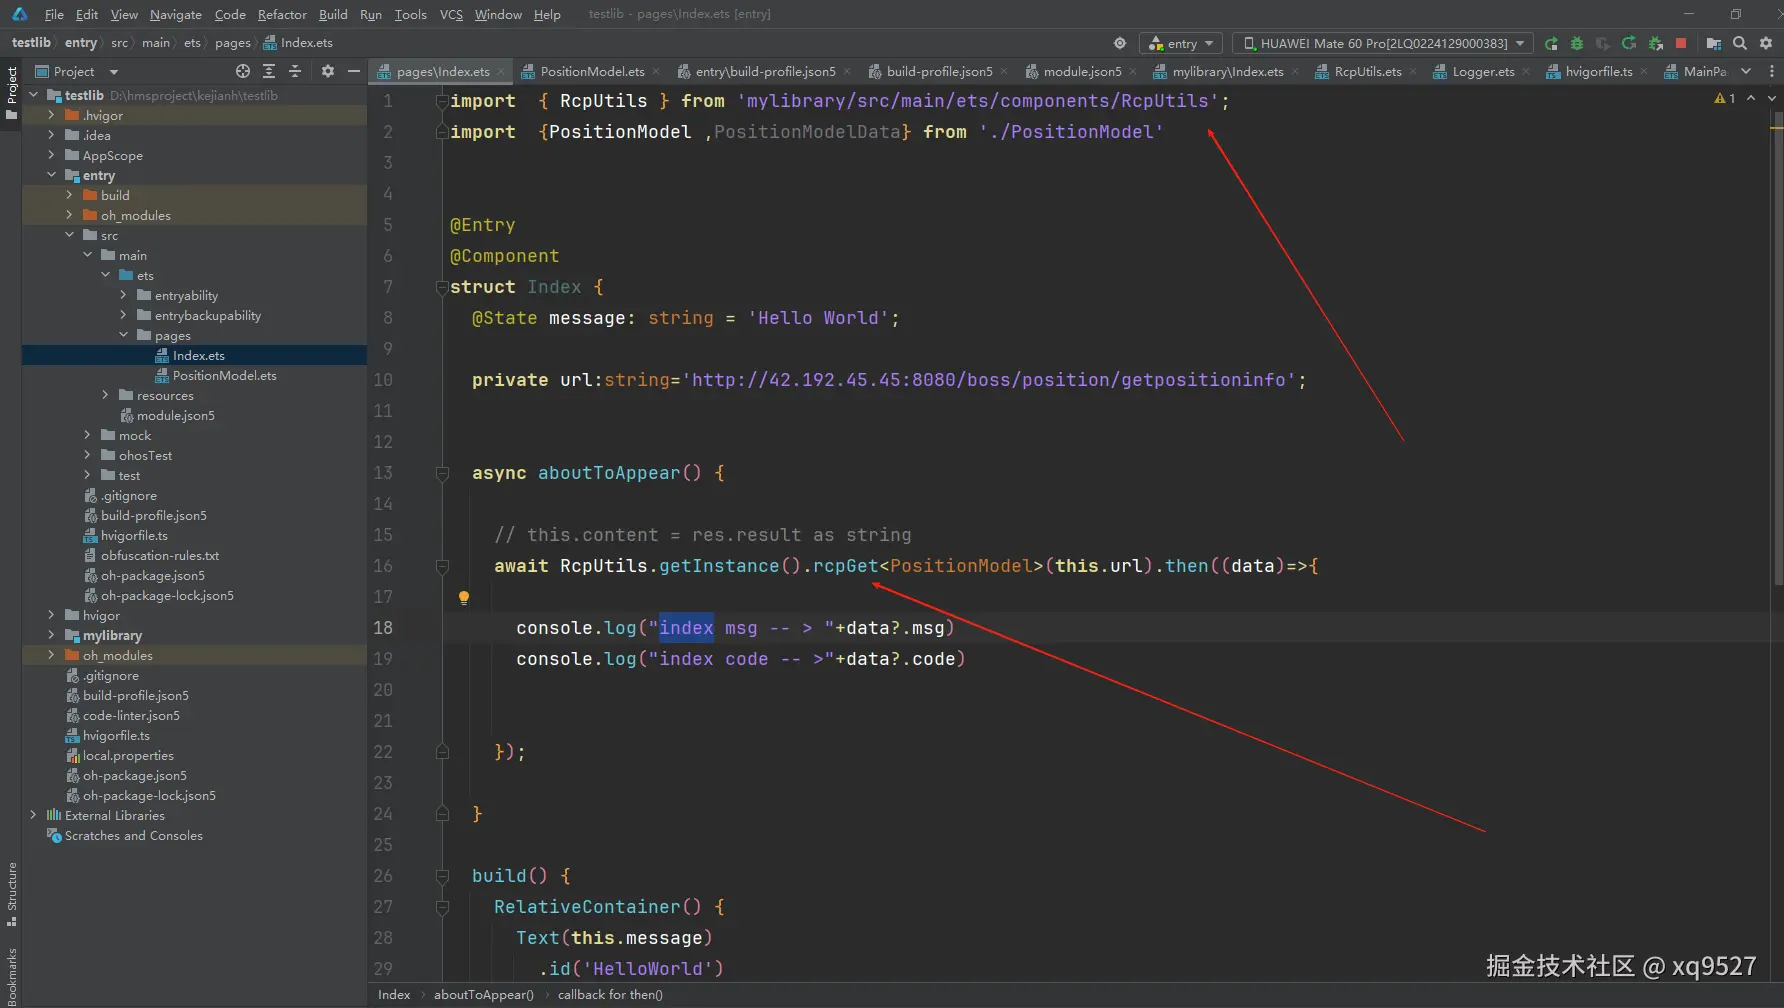Expand the .hvigor folder

click(x=51, y=115)
